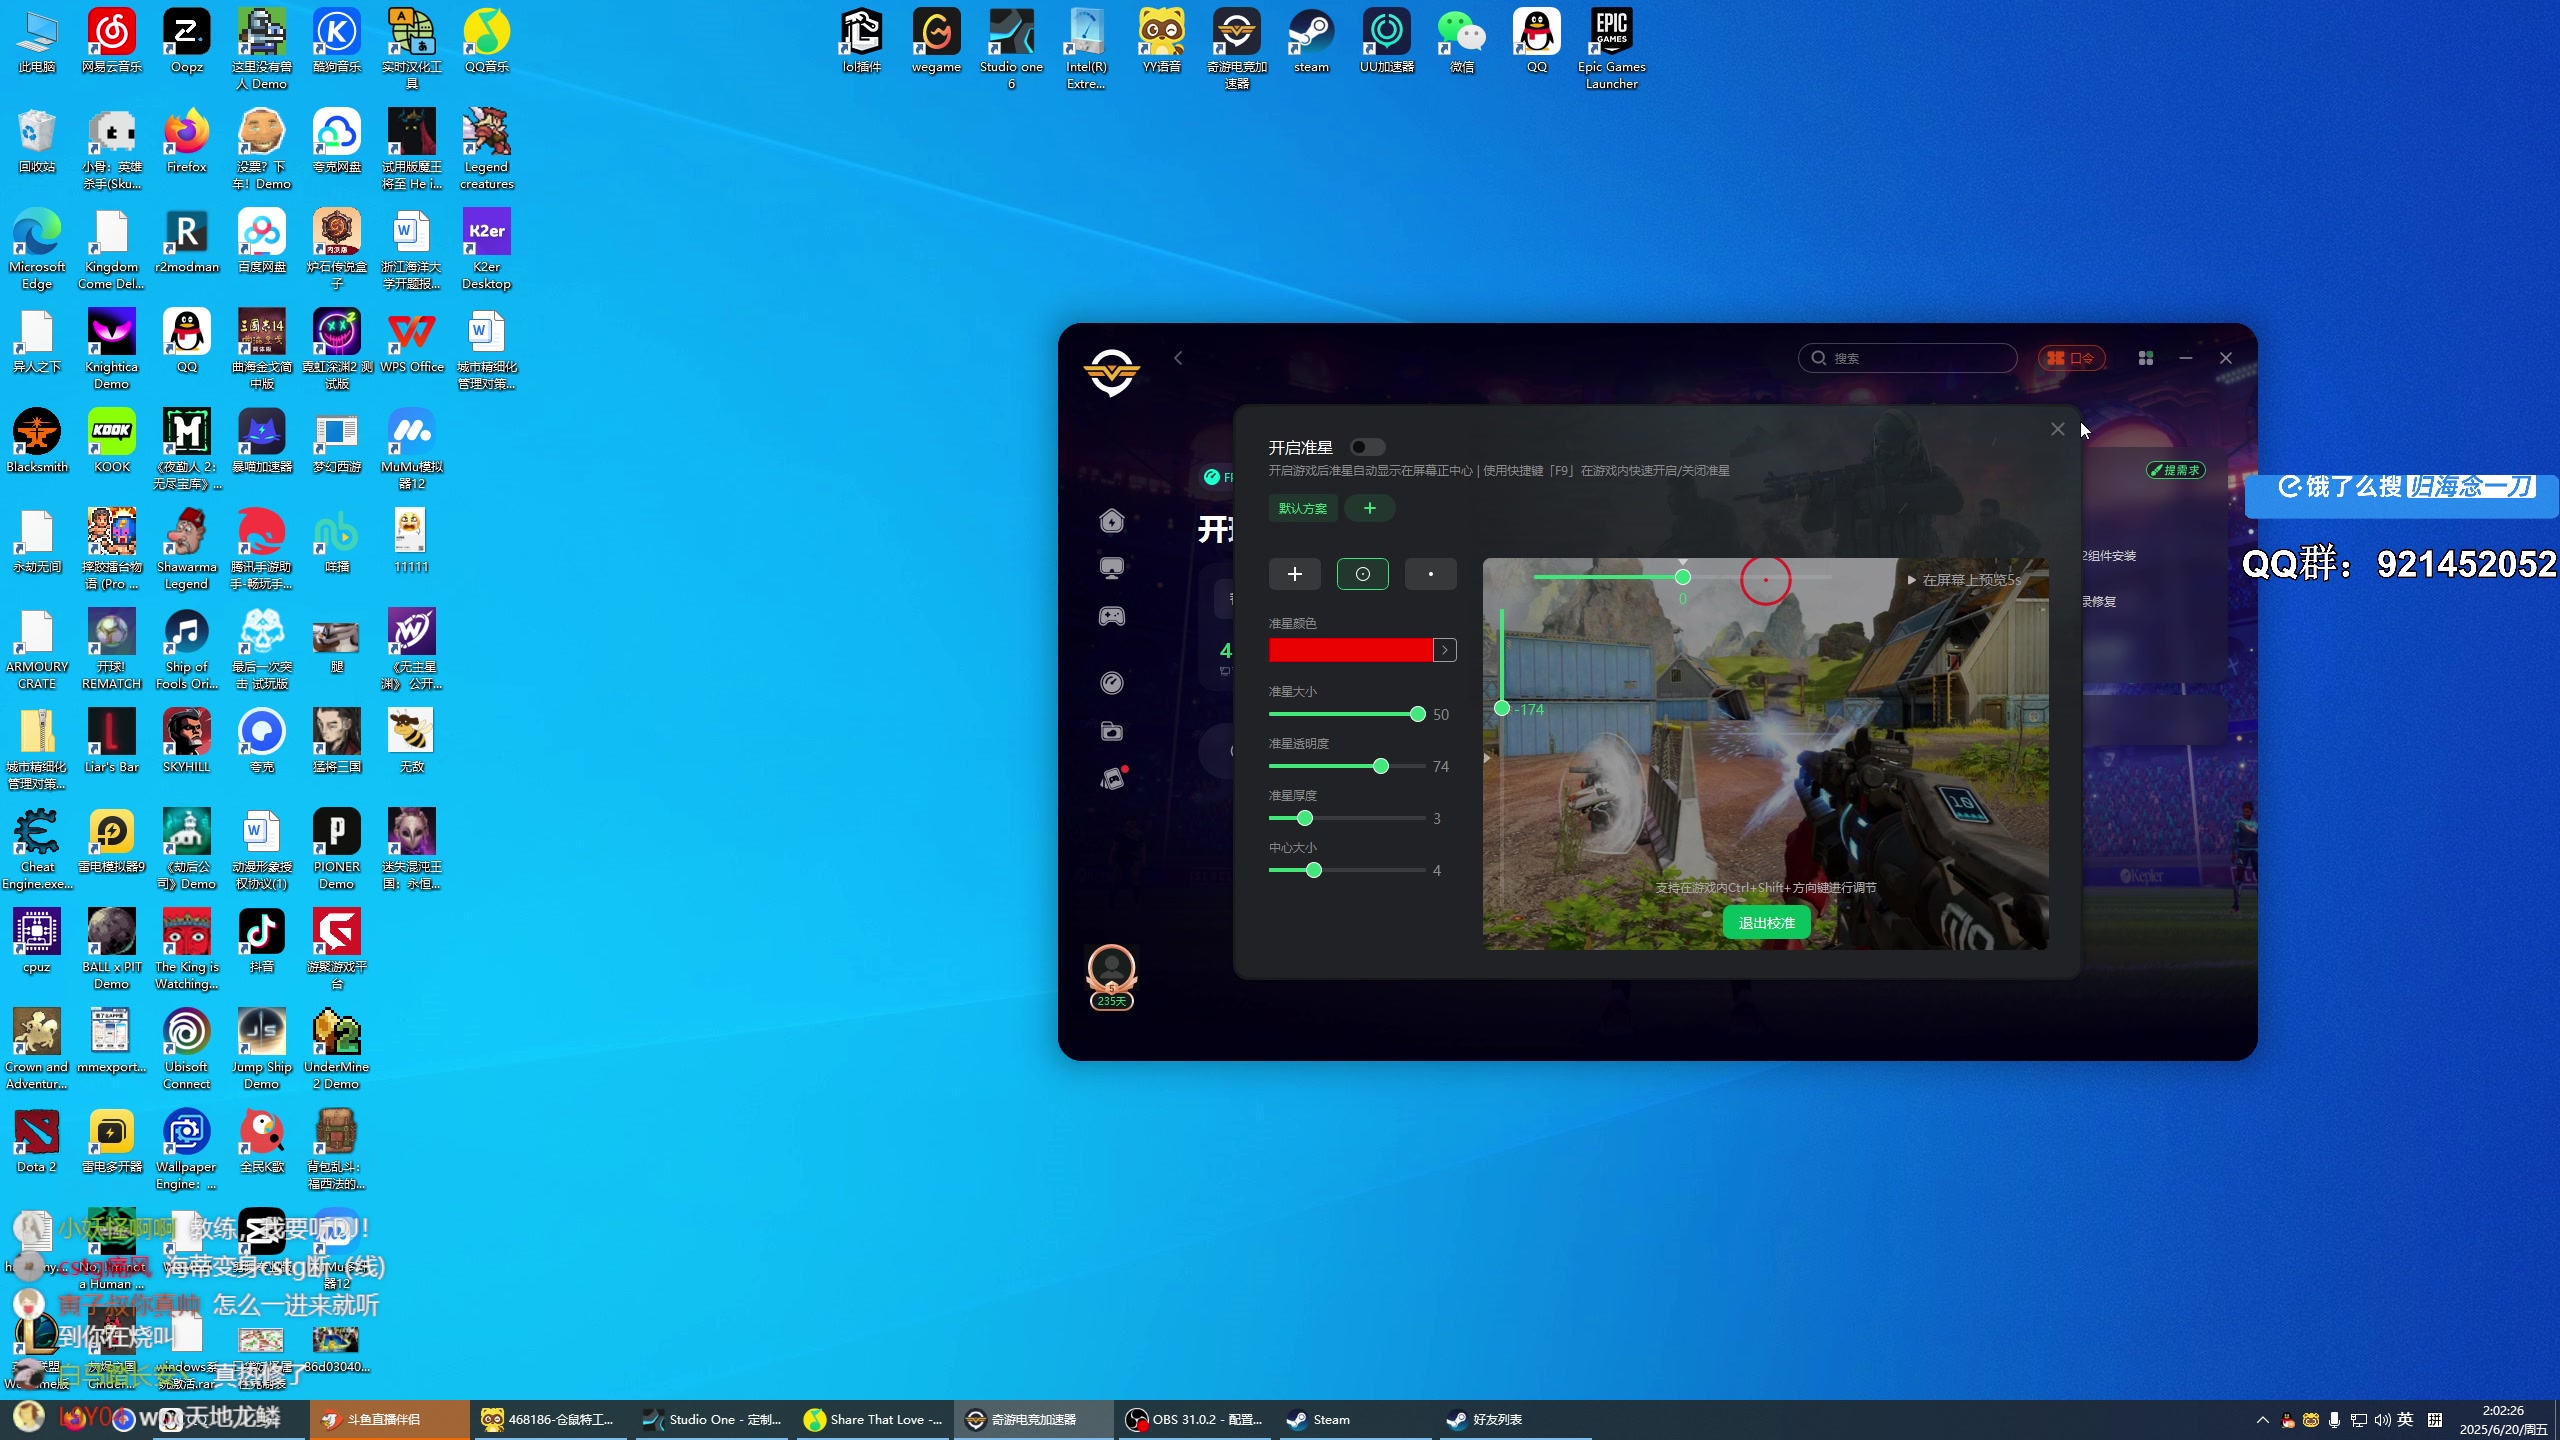This screenshot has height=1440, width=2560.
Task: Open the camera folder sidebar icon
Action: (1111, 731)
